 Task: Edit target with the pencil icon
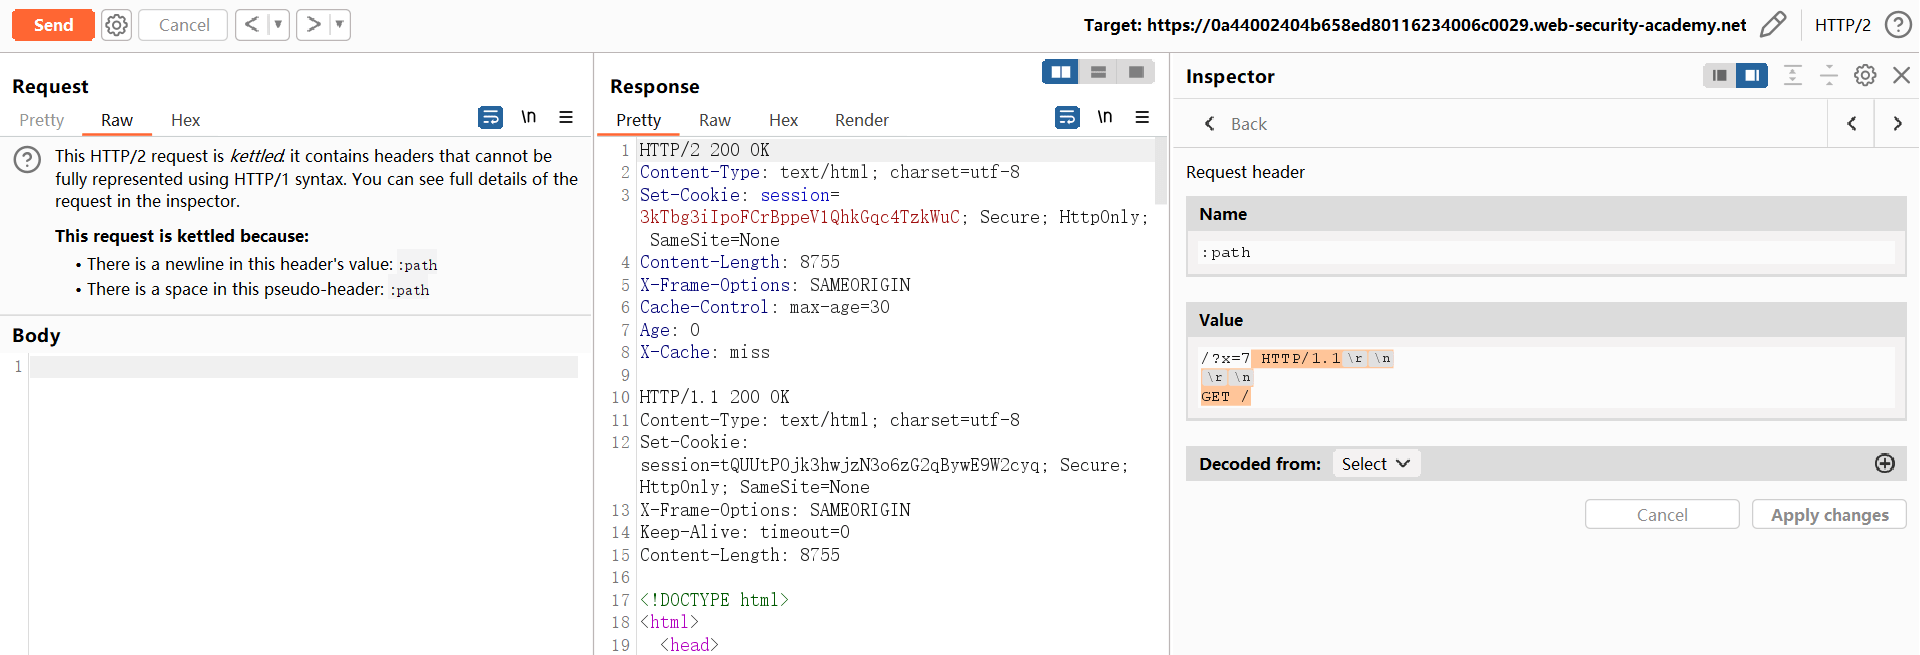[1772, 25]
